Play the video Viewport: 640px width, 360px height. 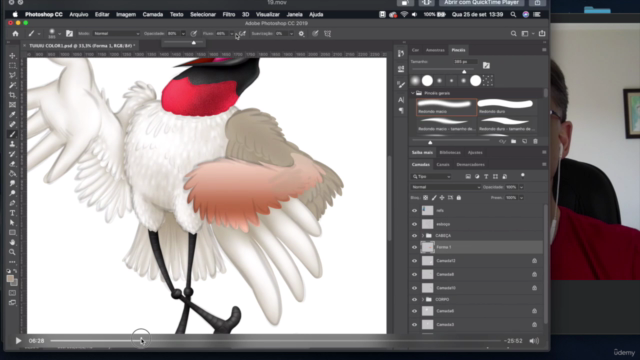[18, 340]
